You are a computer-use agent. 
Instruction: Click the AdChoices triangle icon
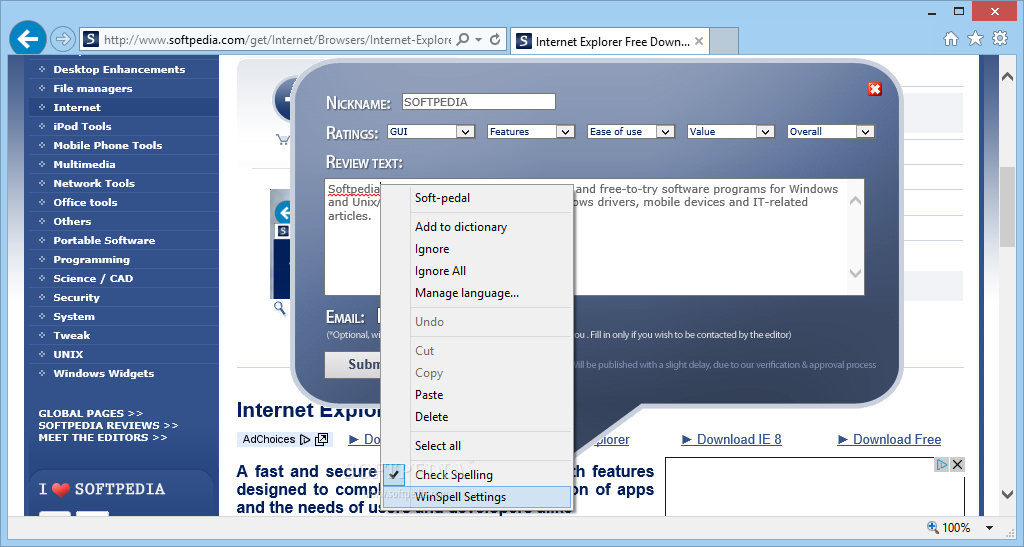(304, 439)
